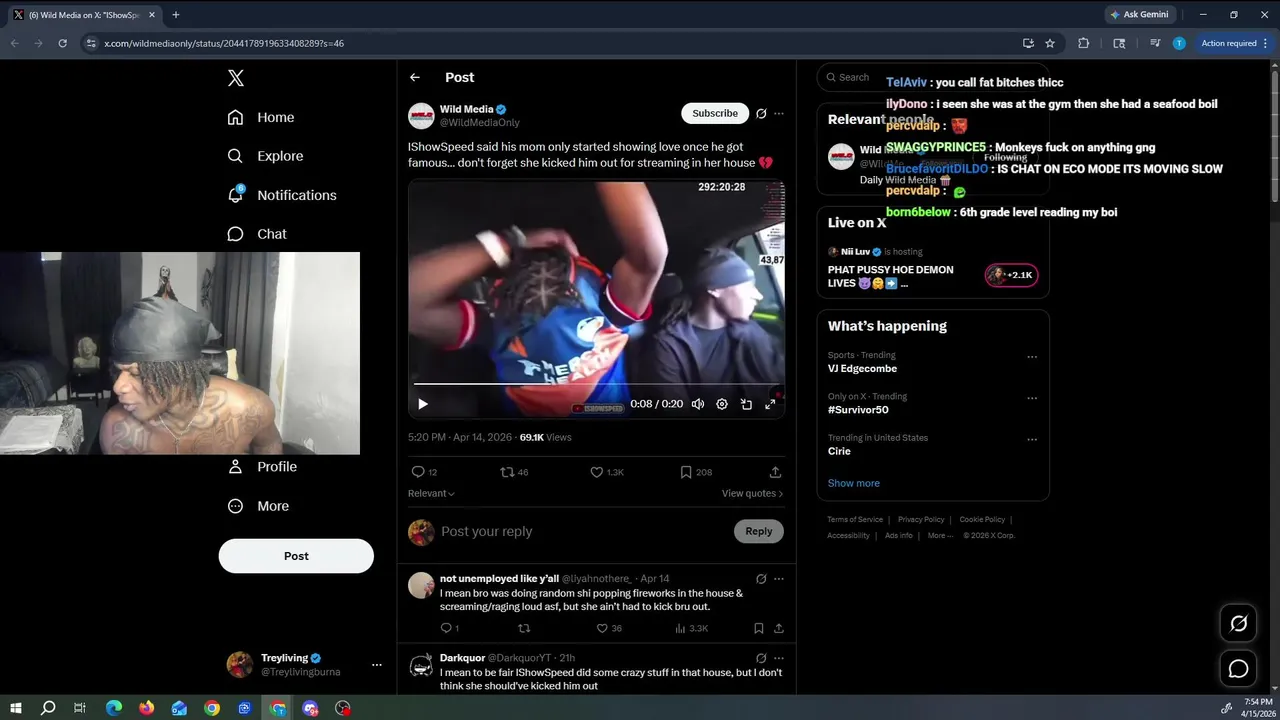The width and height of the screenshot is (1280, 720).
Task: Open options for Cirie trend
Action: (1032, 439)
